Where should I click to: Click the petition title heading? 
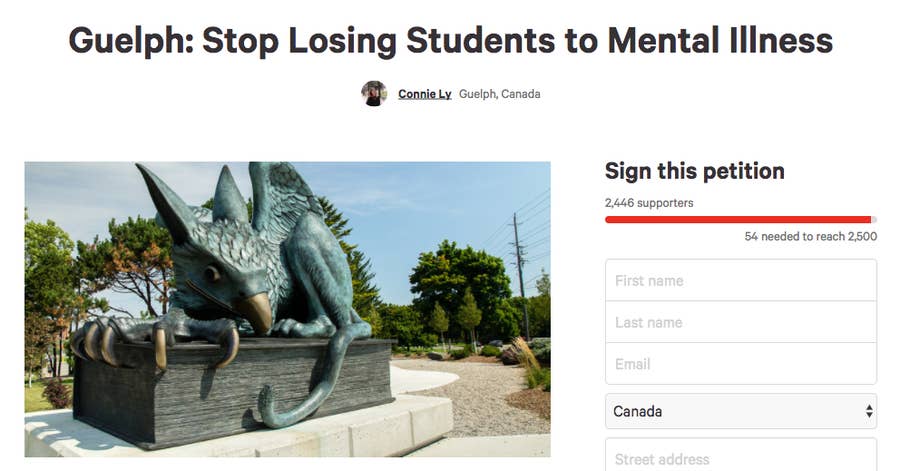[450, 41]
